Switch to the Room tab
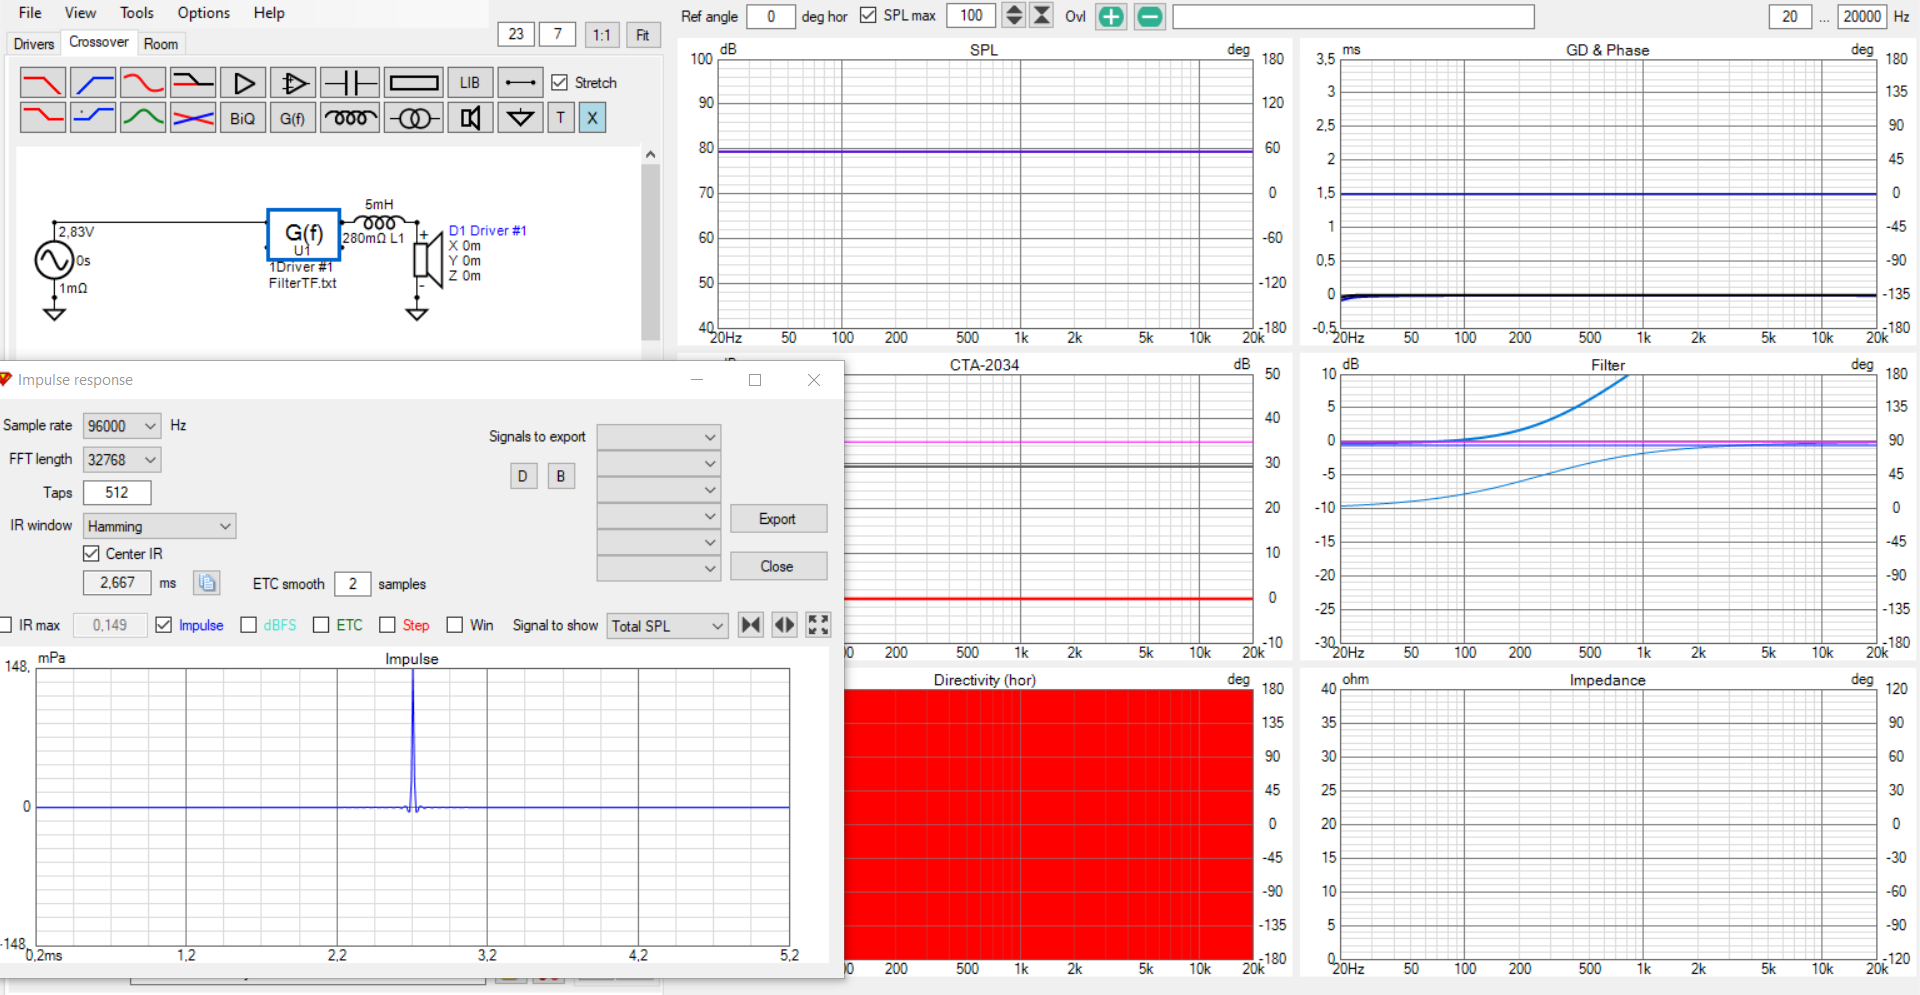1920x995 pixels. (x=160, y=44)
